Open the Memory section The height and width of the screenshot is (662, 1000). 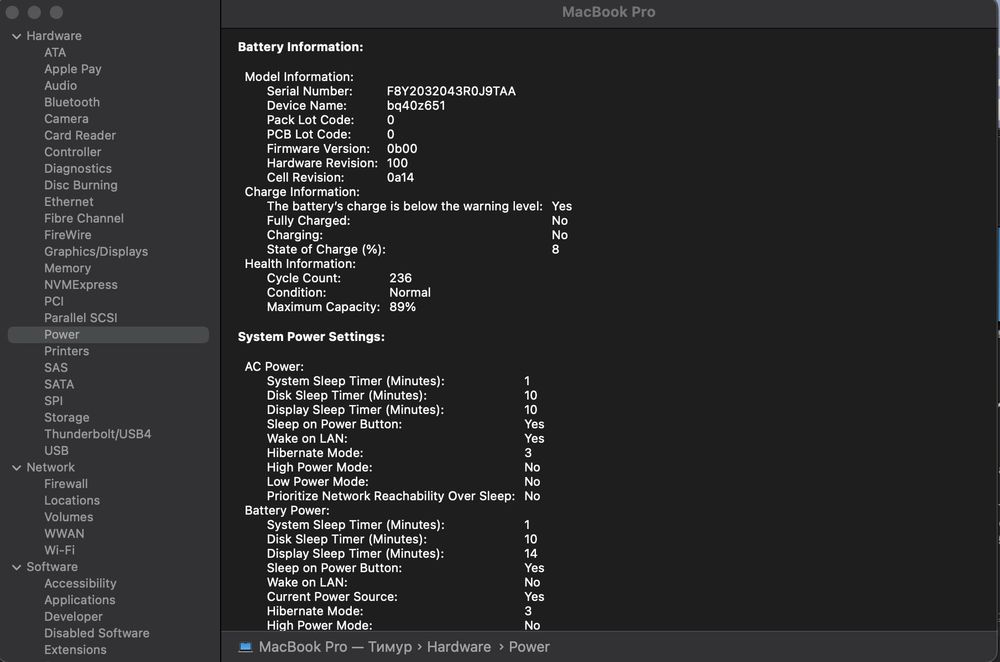(68, 268)
